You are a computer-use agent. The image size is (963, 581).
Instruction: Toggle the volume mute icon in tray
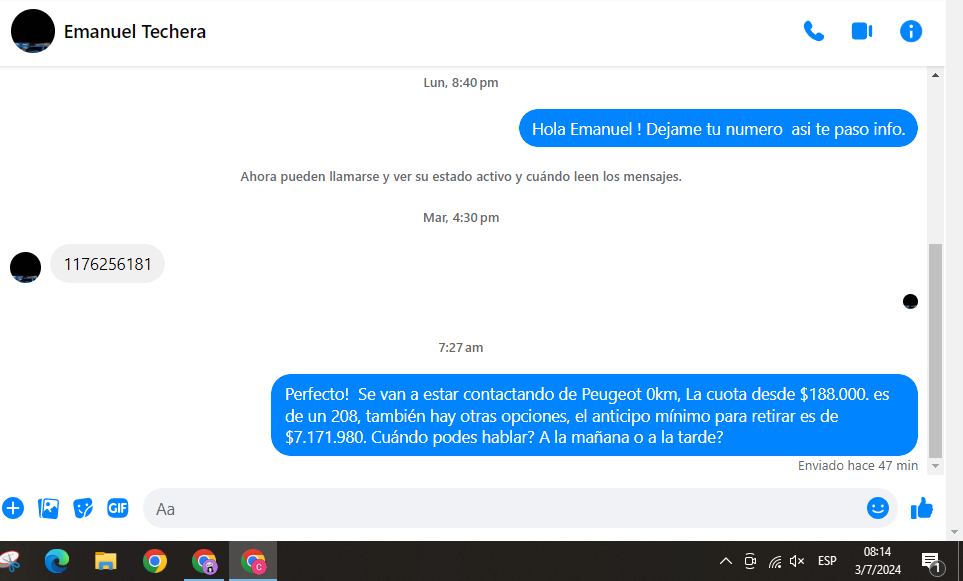point(797,561)
